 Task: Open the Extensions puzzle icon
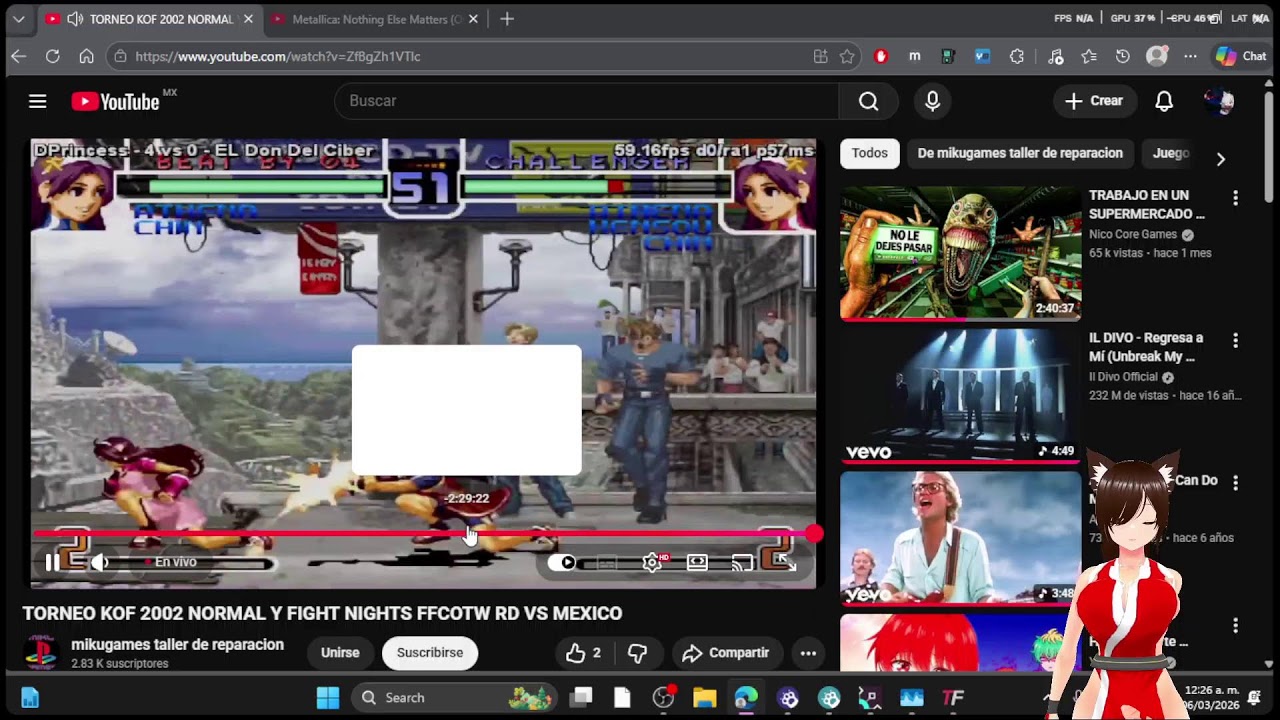pos(1017,57)
